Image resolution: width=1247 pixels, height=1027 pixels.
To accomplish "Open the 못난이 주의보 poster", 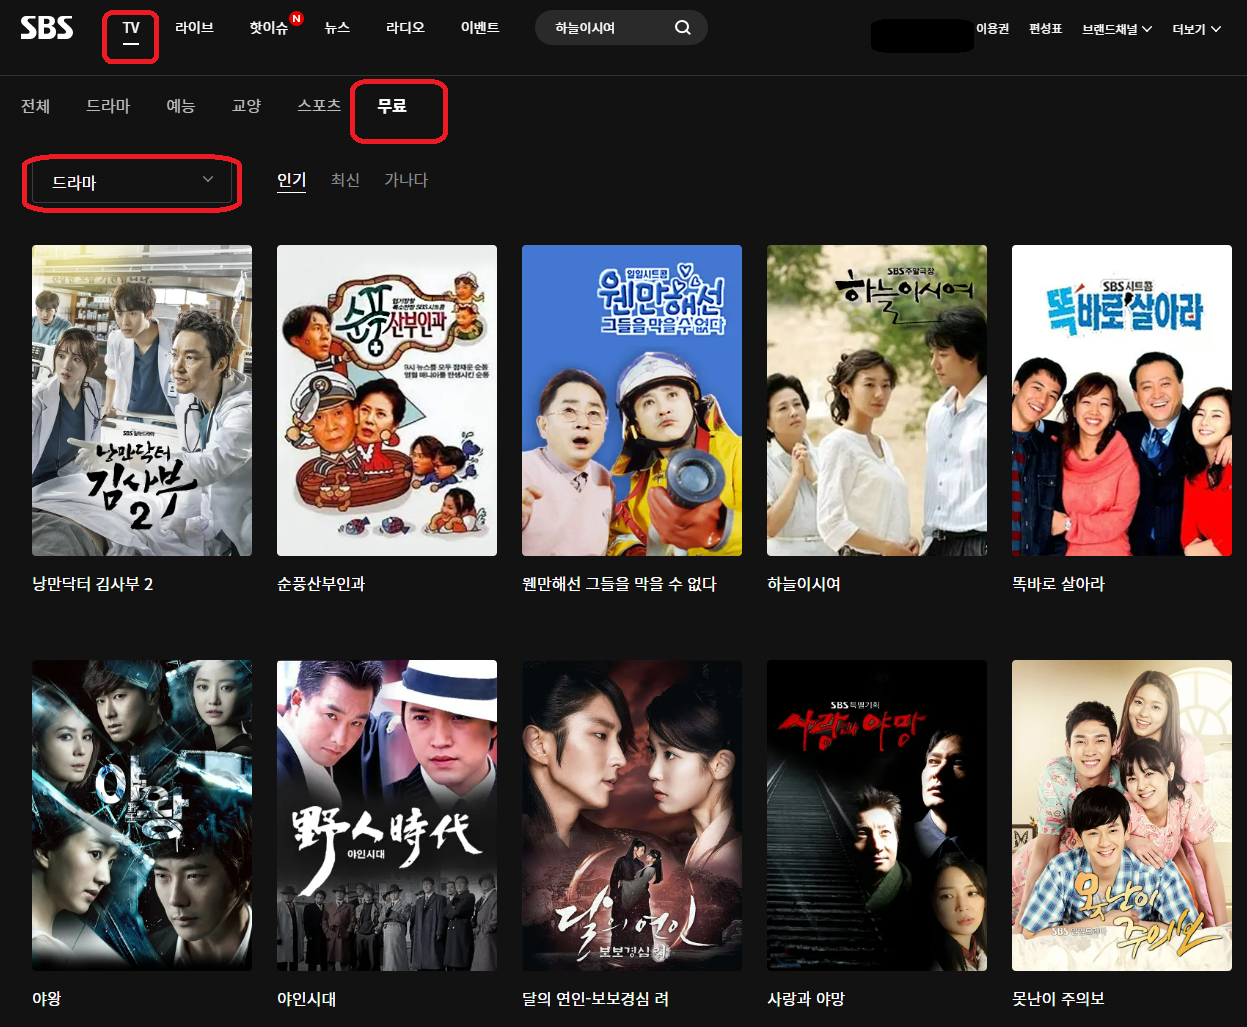I will tap(1122, 815).
